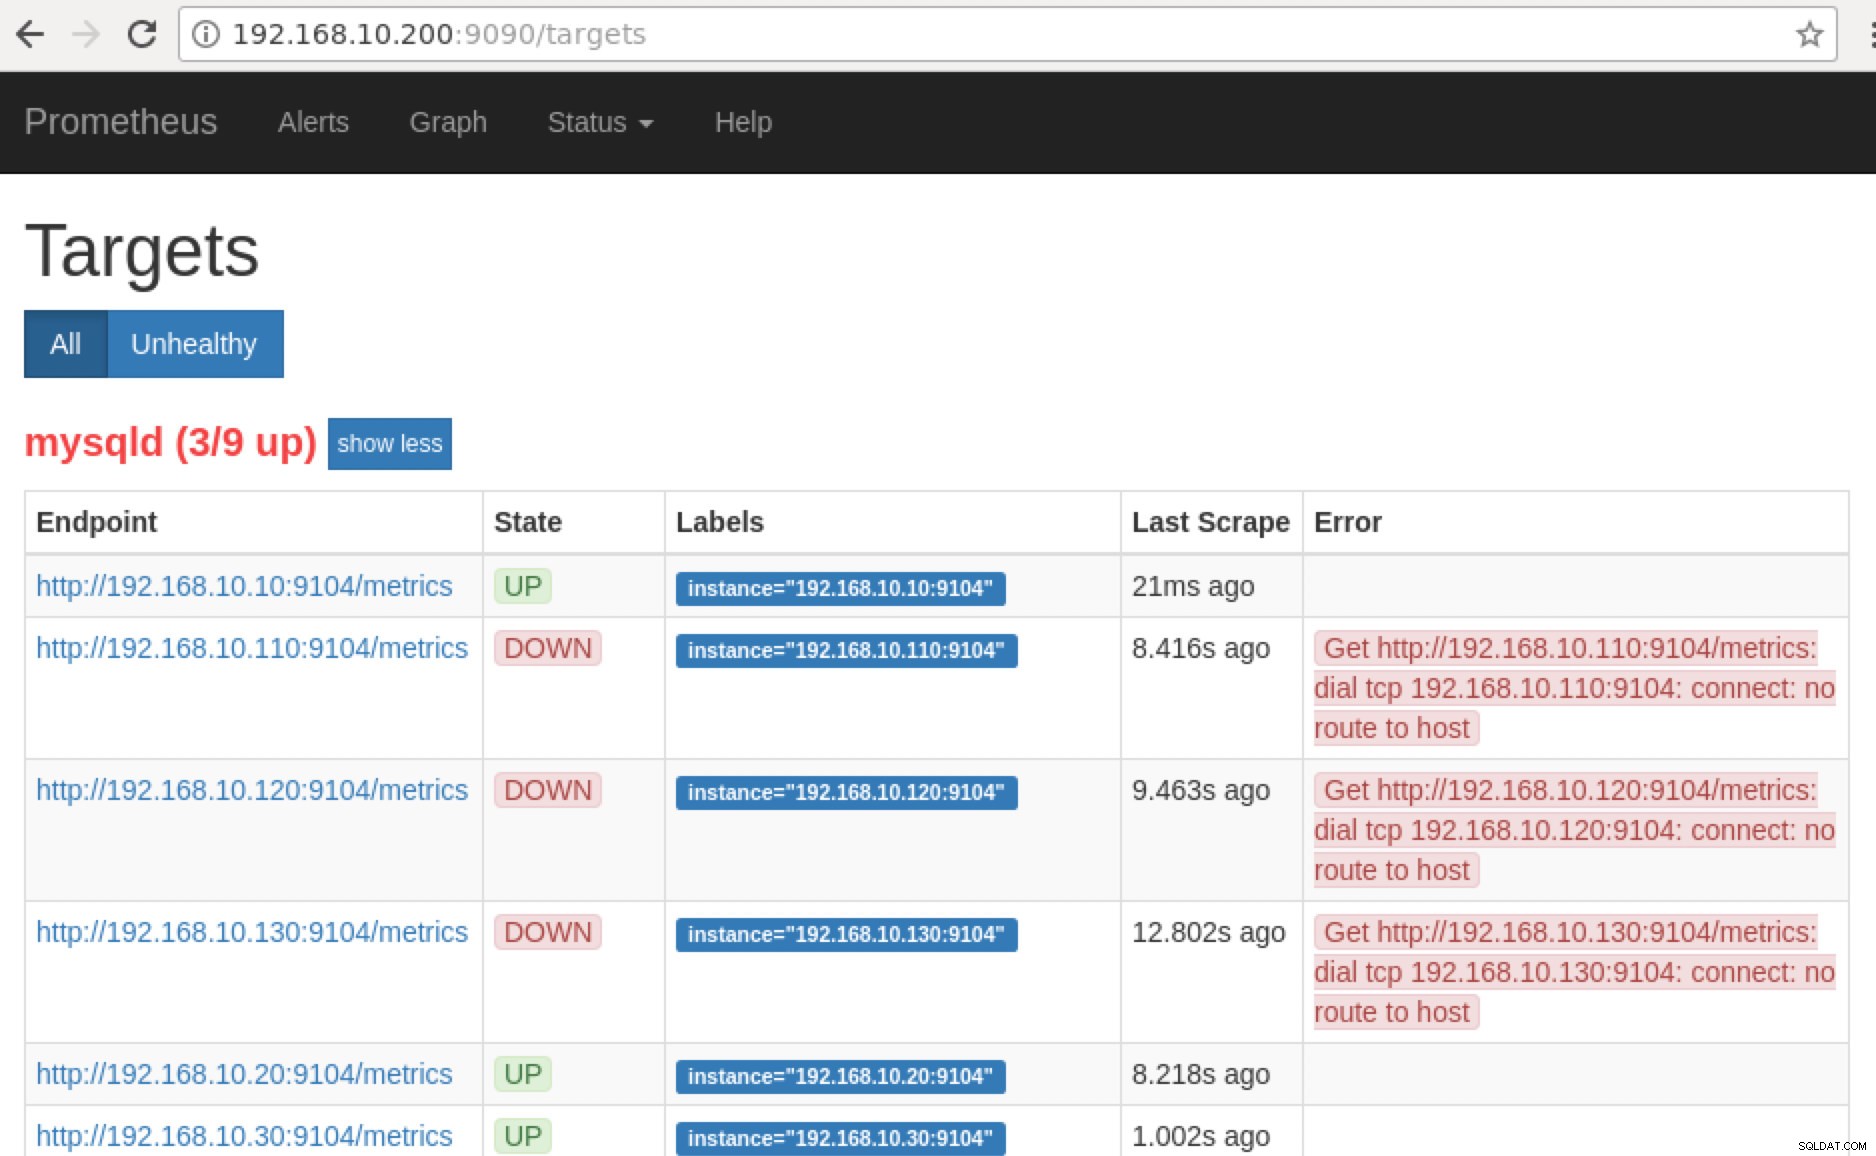Click the mysqld (3/9 up) heading
Viewport: 1876px width, 1156px height.
pos(170,442)
